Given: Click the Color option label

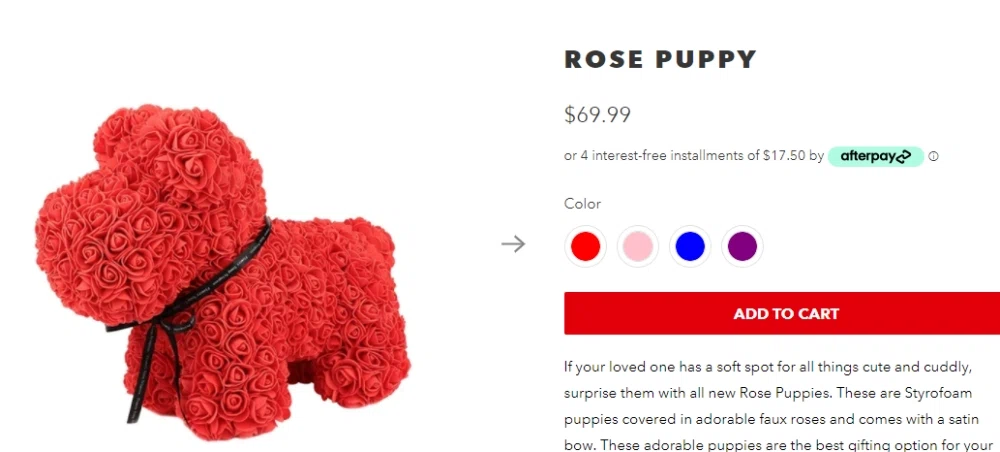Looking at the screenshot, I should pos(582,204).
